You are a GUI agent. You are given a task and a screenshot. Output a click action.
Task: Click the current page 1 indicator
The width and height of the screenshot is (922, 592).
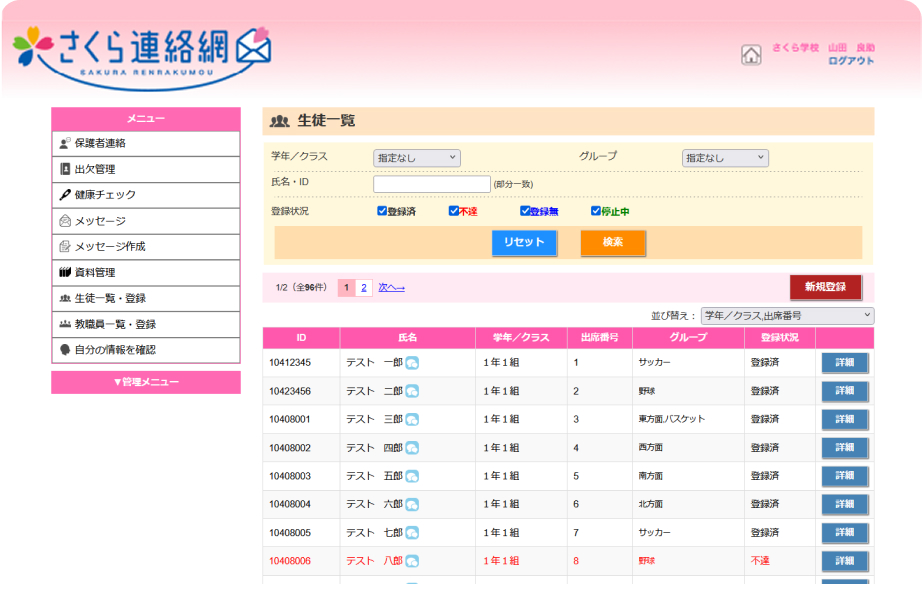click(346, 287)
